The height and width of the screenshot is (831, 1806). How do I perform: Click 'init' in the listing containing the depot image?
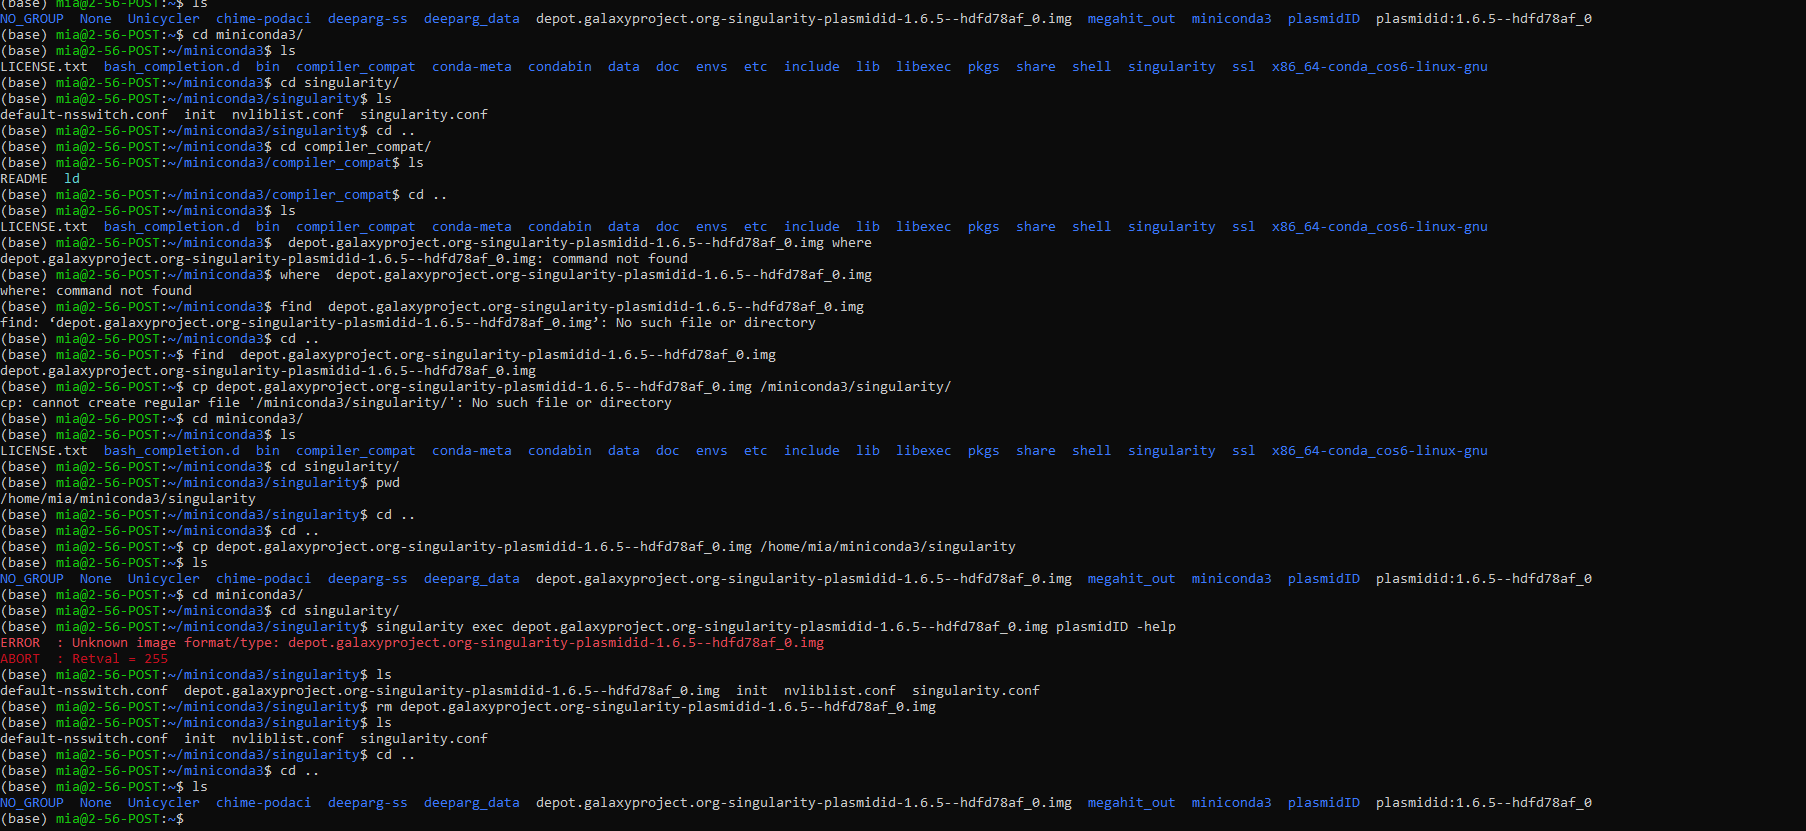(x=752, y=691)
